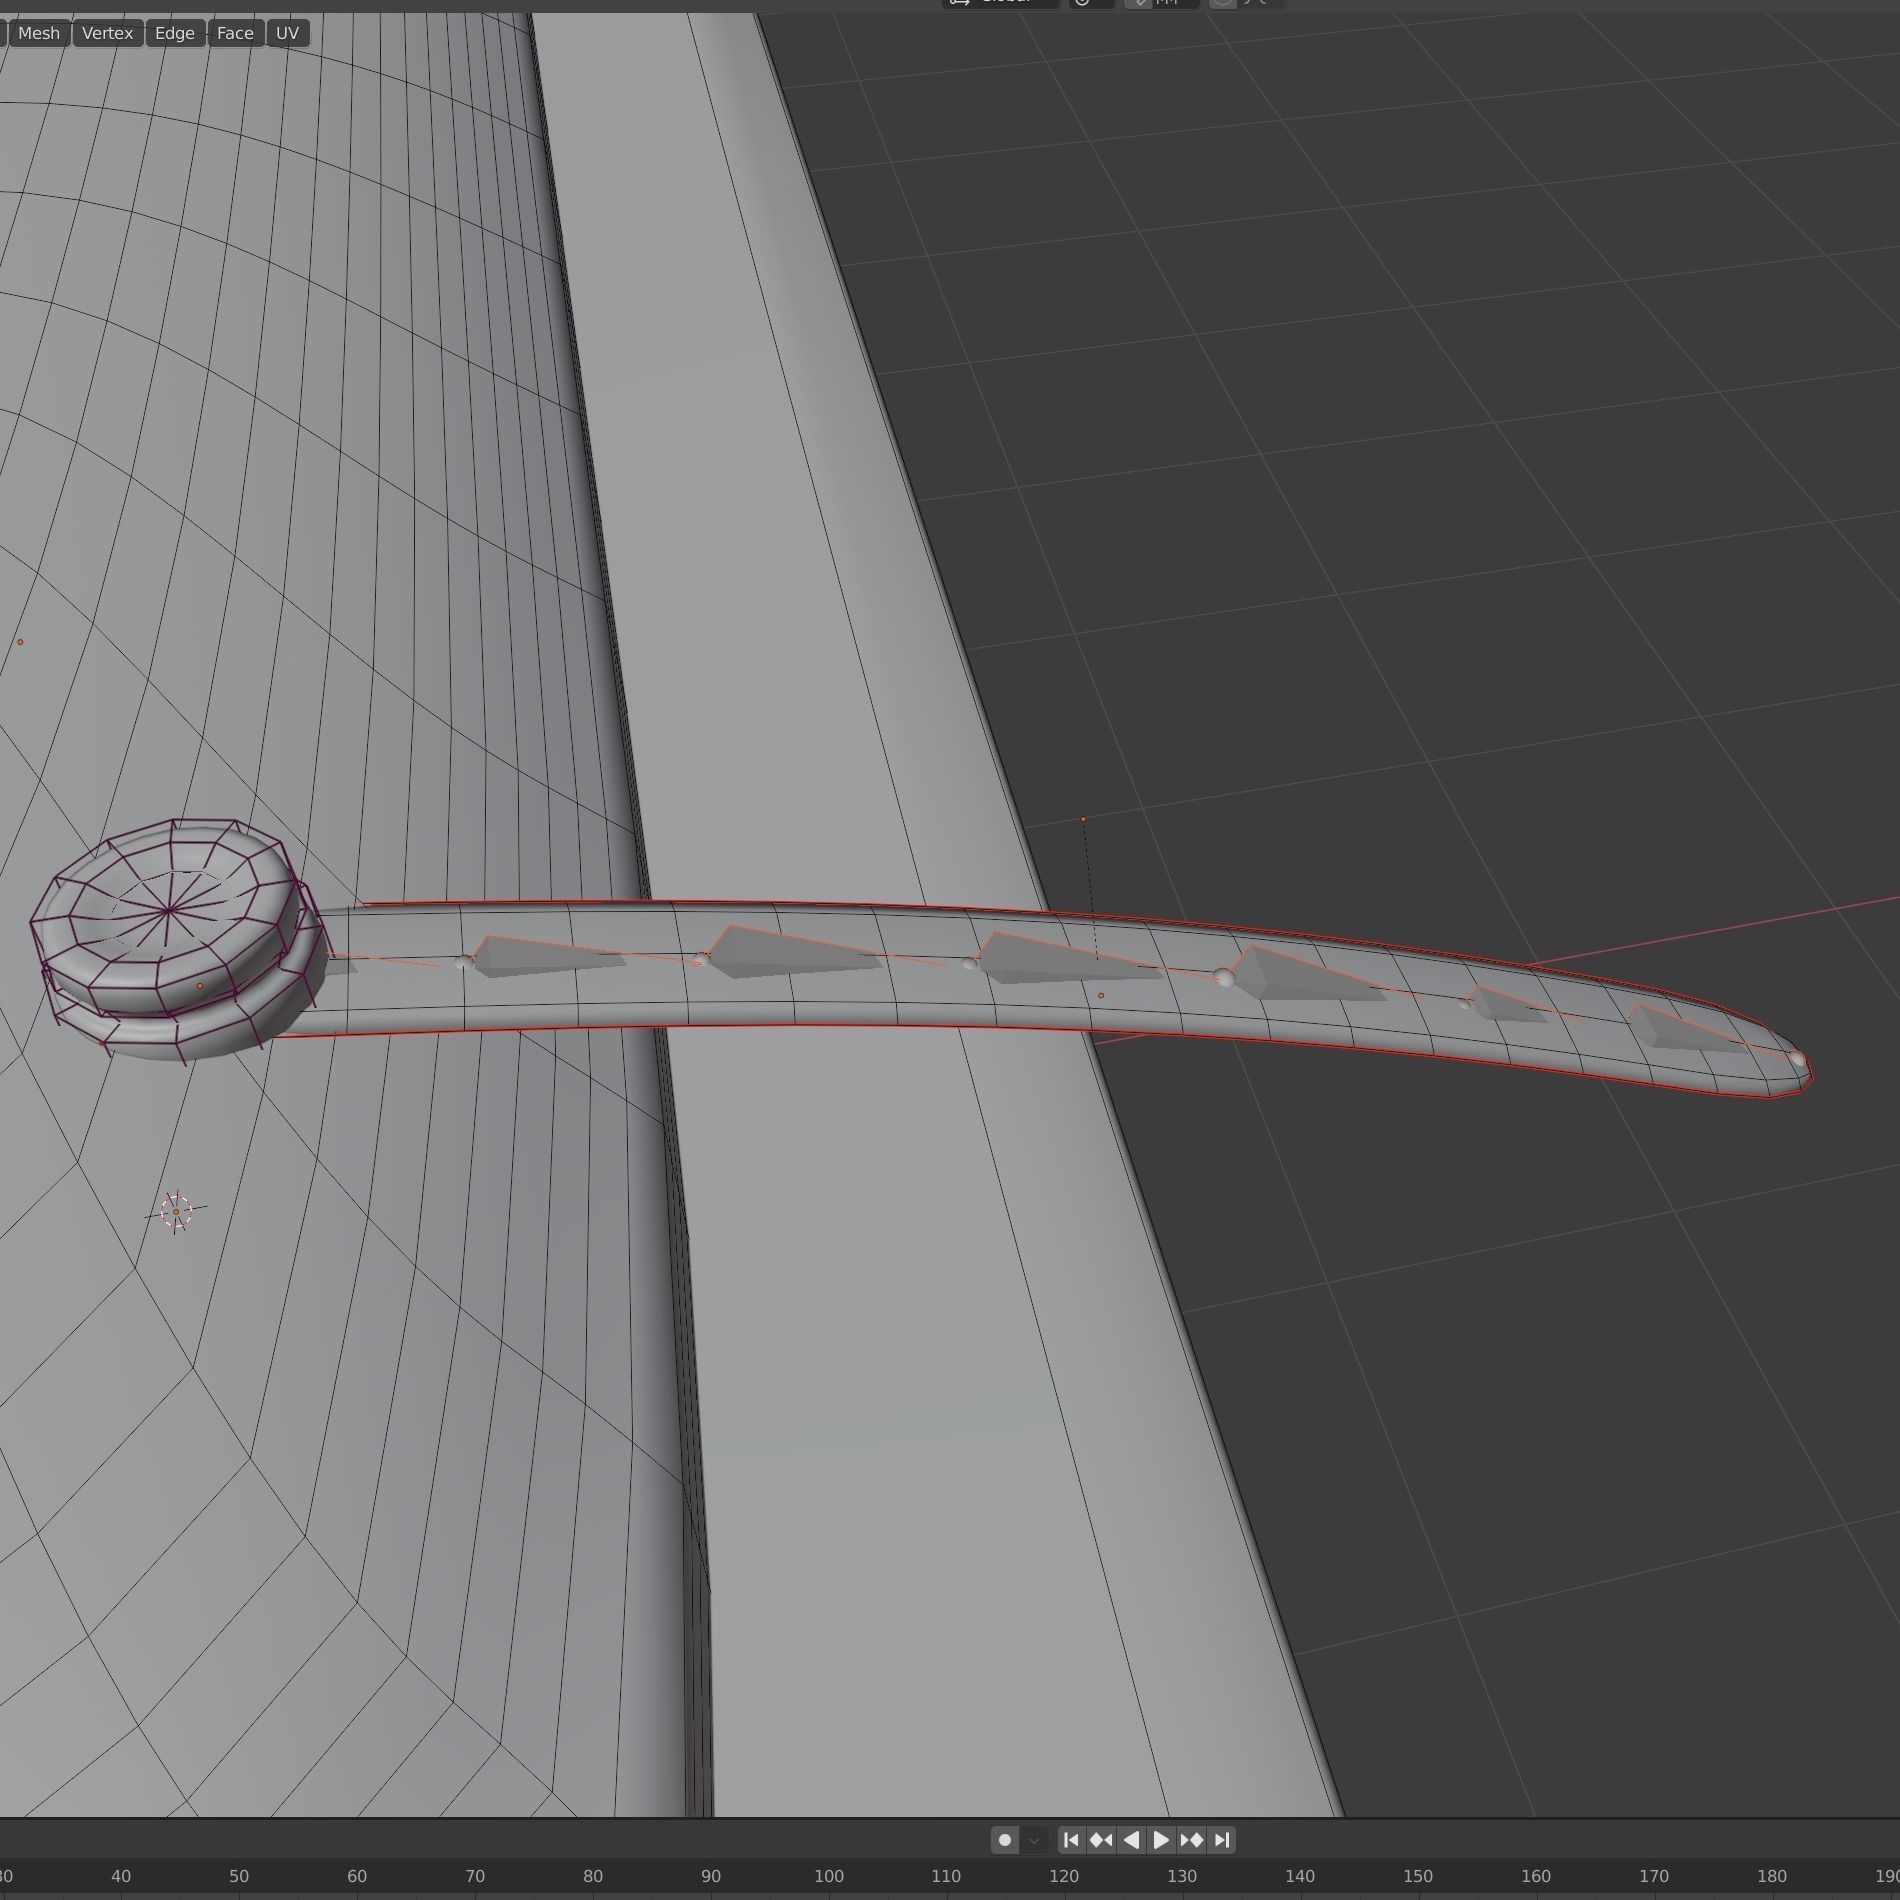Image resolution: width=1900 pixels, height=1900 pixels.
Task: Toggle auto keying record button
Action: pos(1005,1839)
